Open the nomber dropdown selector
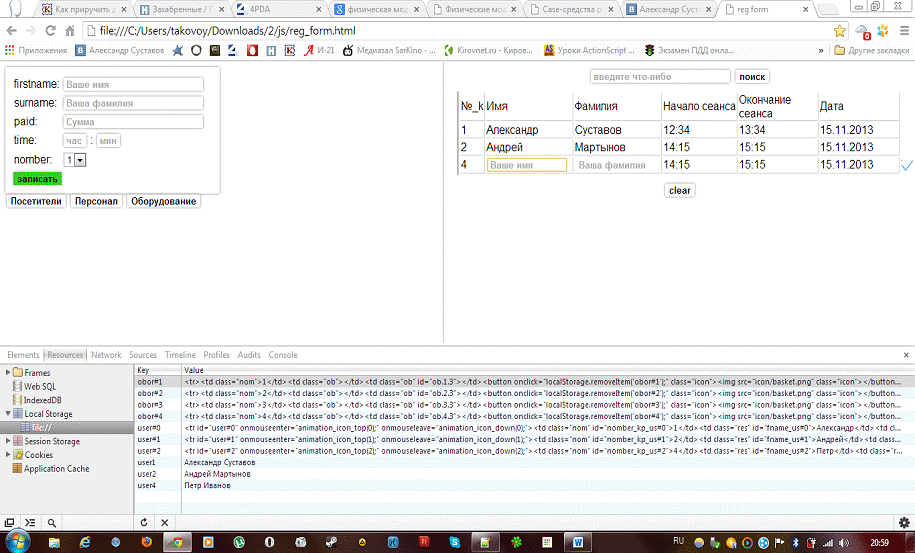This screenshot has width=915, height=553. click(x=75, y=160)
